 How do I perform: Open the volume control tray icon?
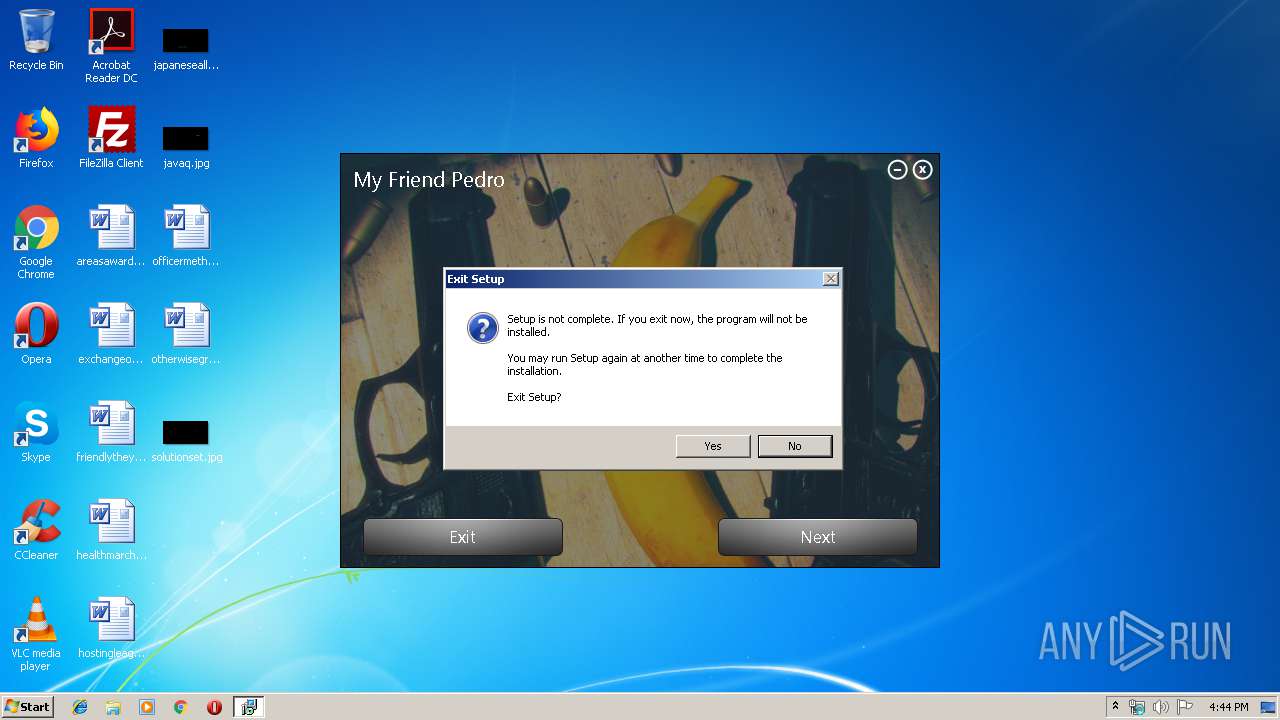pyautogui.click(x=1161, y=707)
